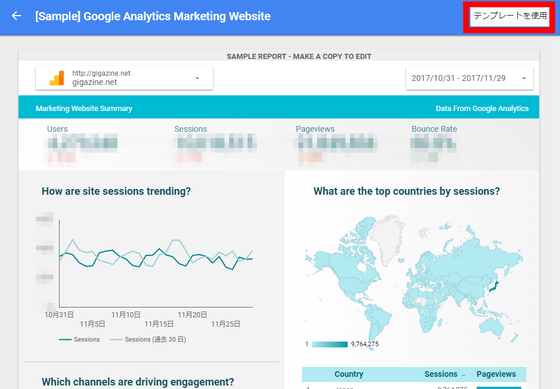Open the gigazine.net data source dropdown

[124, 78]
